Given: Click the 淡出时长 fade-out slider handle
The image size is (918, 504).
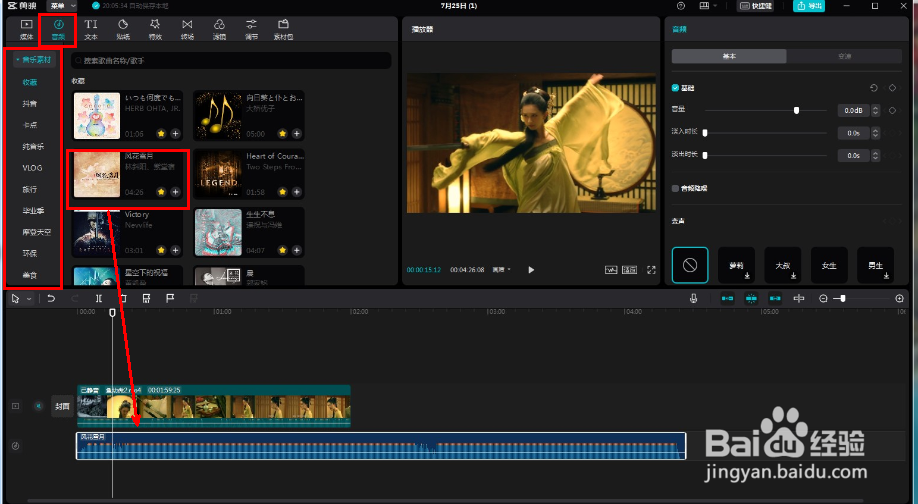Looking at the screenshot, I should pos(705,155).
